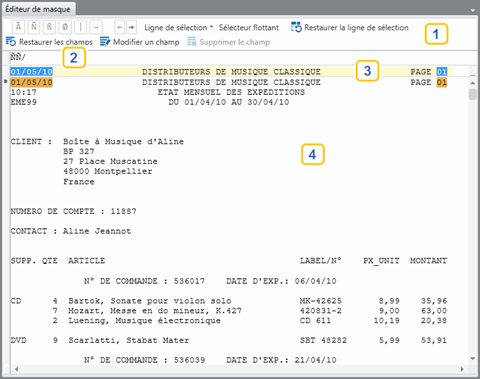Select the Éditeur de masque tab

tap(38, 9)
